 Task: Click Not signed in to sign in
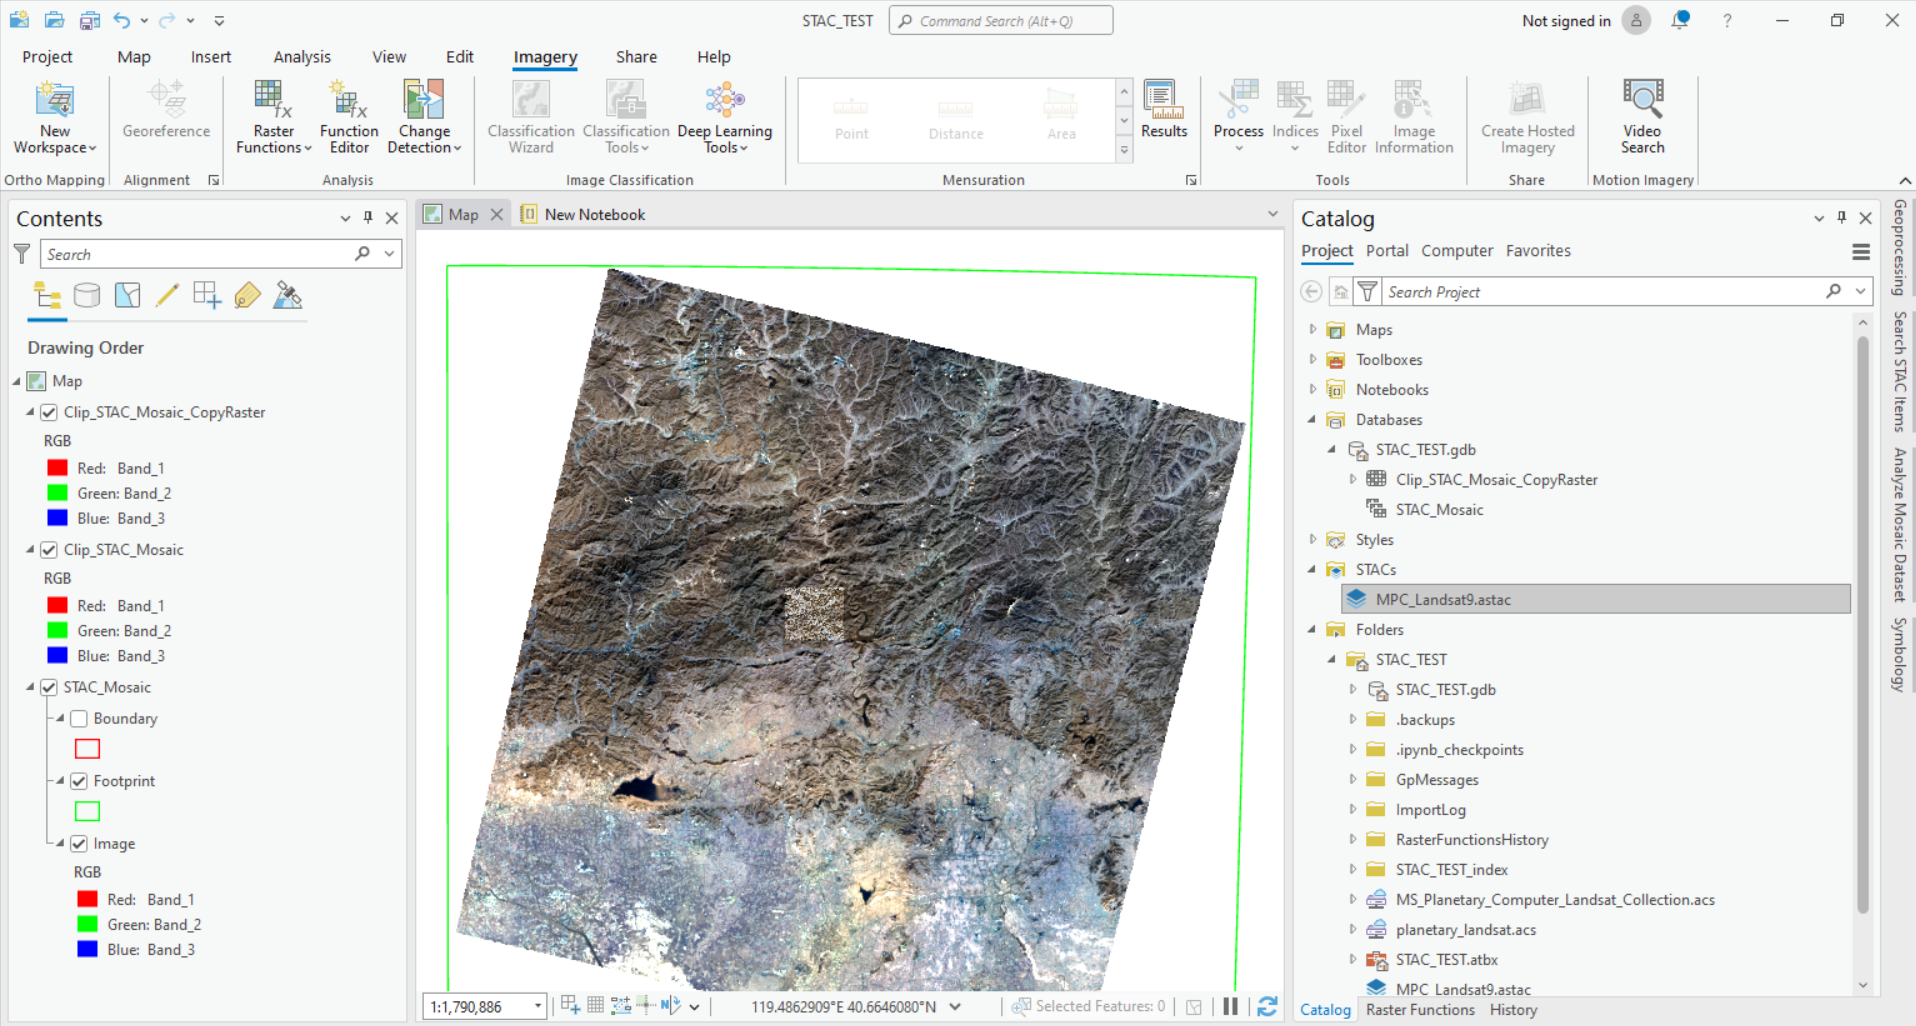pyautogui.click(x=1565, y=20)
